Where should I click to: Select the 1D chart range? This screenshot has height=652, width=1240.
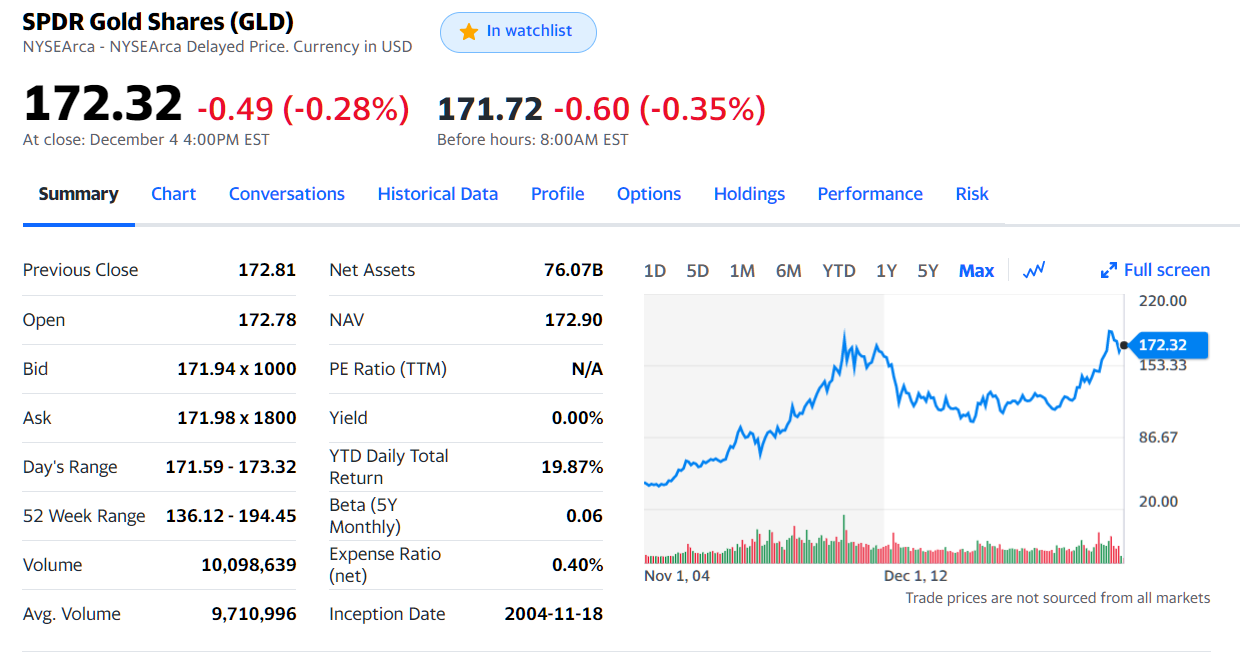click(655, 271)
